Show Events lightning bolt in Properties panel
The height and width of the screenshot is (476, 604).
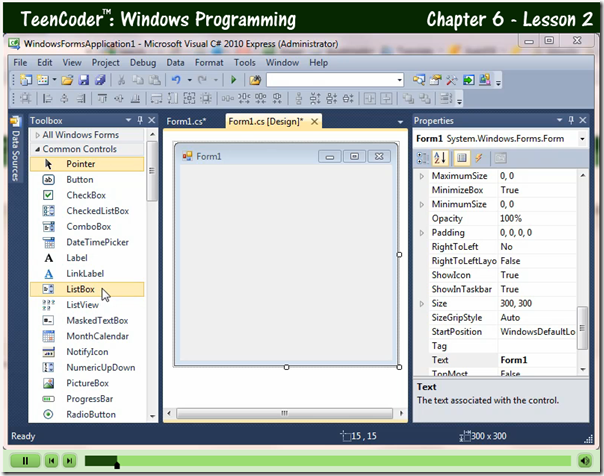tap(479, 158)
